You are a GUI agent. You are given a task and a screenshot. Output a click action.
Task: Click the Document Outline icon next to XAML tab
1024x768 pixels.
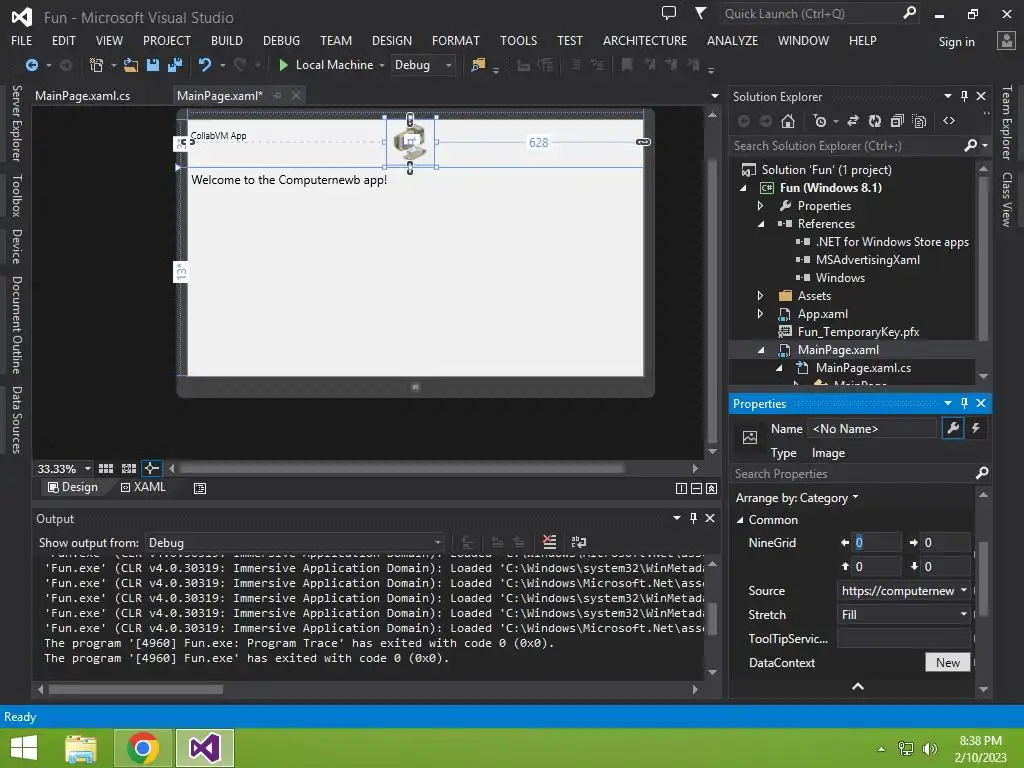pyautogui.click(x=200, y=488)
